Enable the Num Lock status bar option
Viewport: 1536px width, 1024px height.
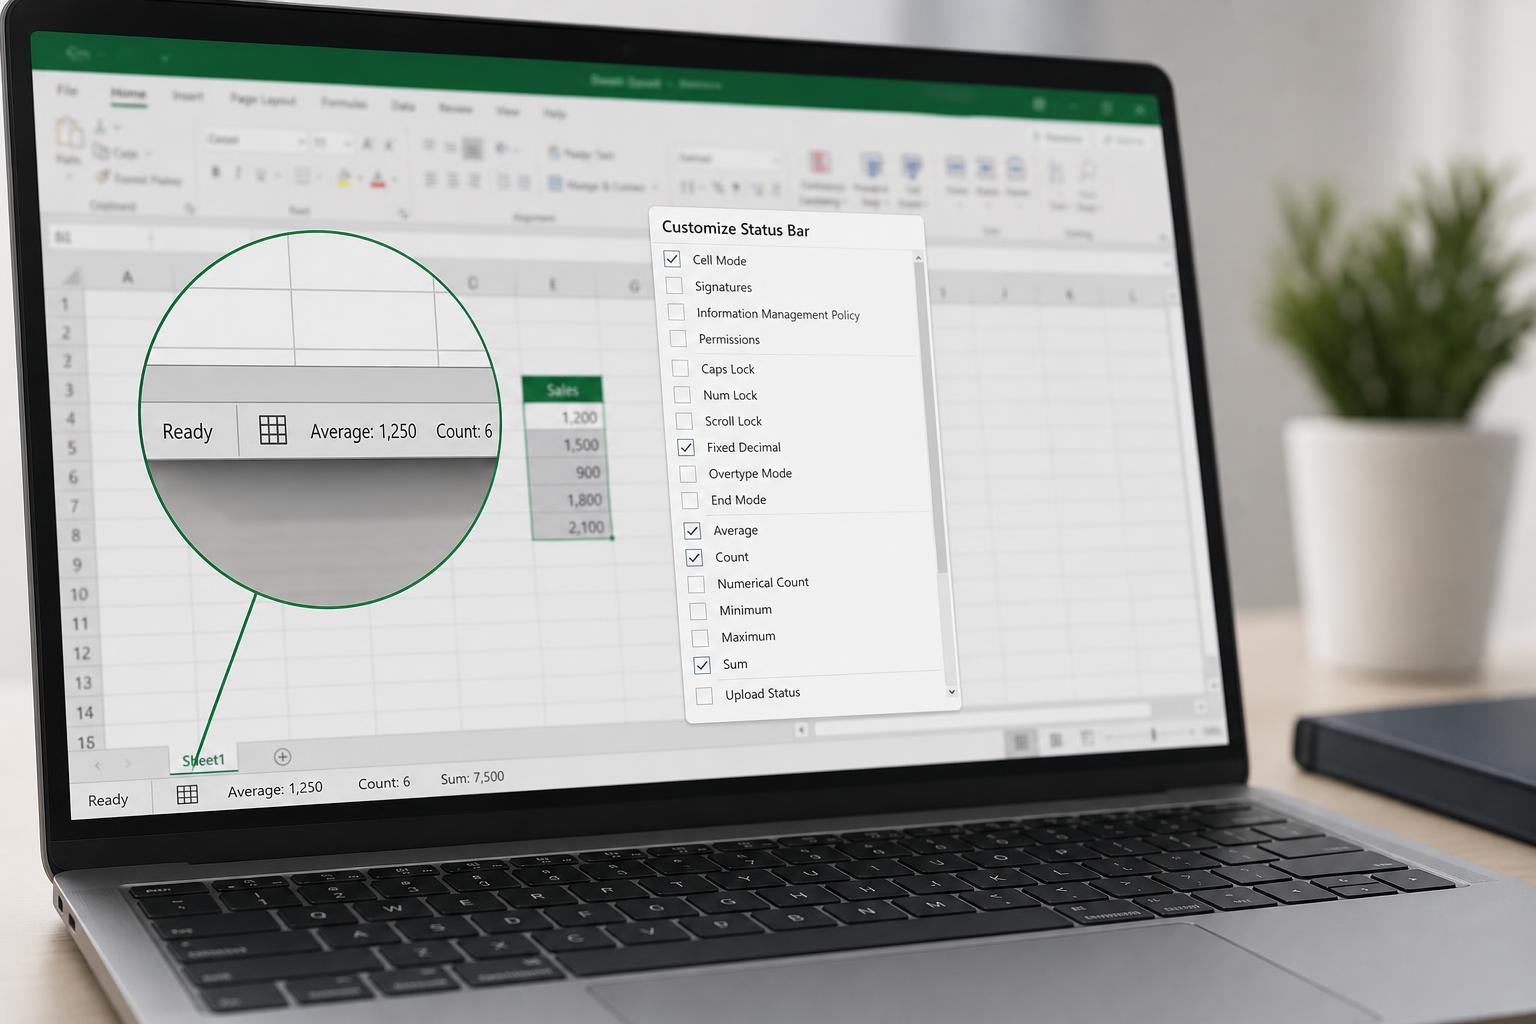[x=682, y=394]
